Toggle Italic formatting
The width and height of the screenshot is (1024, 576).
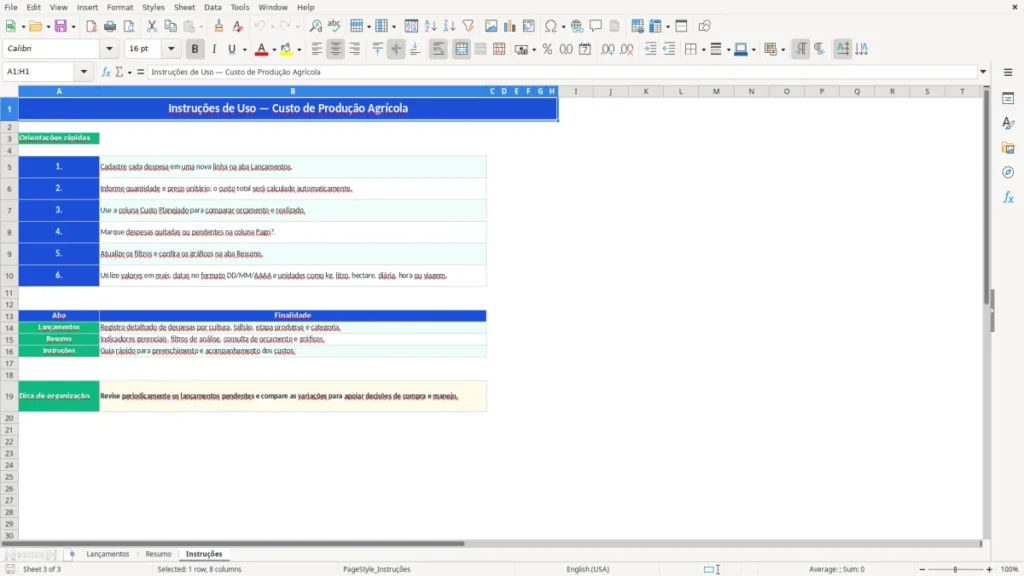(x=214, y=49)
